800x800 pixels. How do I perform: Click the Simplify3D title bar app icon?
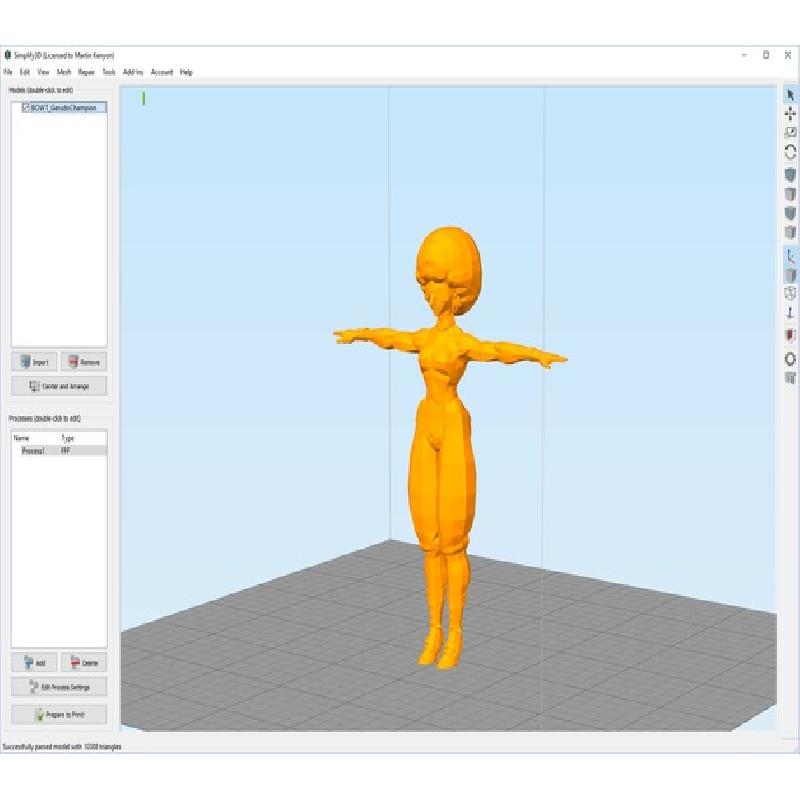coord(8,55)
